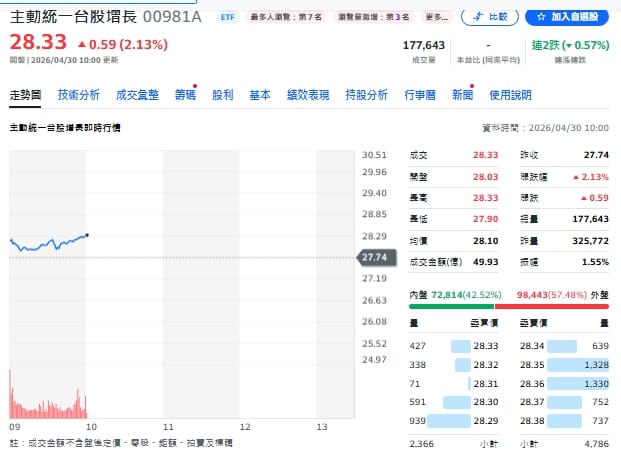Click the star to add to watchlist
621x463 pixels.
(x=540, y=17)
